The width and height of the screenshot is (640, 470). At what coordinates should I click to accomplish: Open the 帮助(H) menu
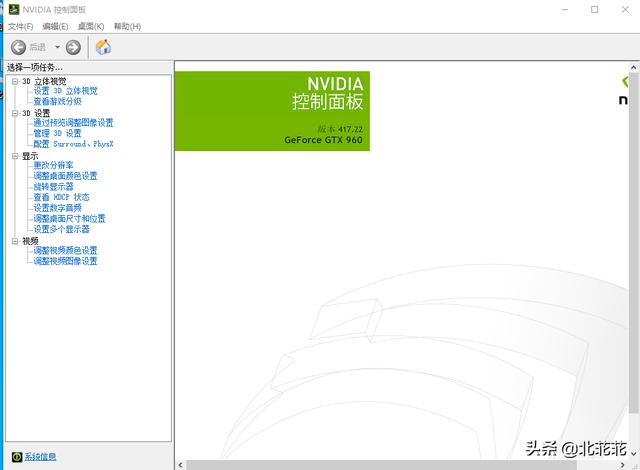pos(127,27)
